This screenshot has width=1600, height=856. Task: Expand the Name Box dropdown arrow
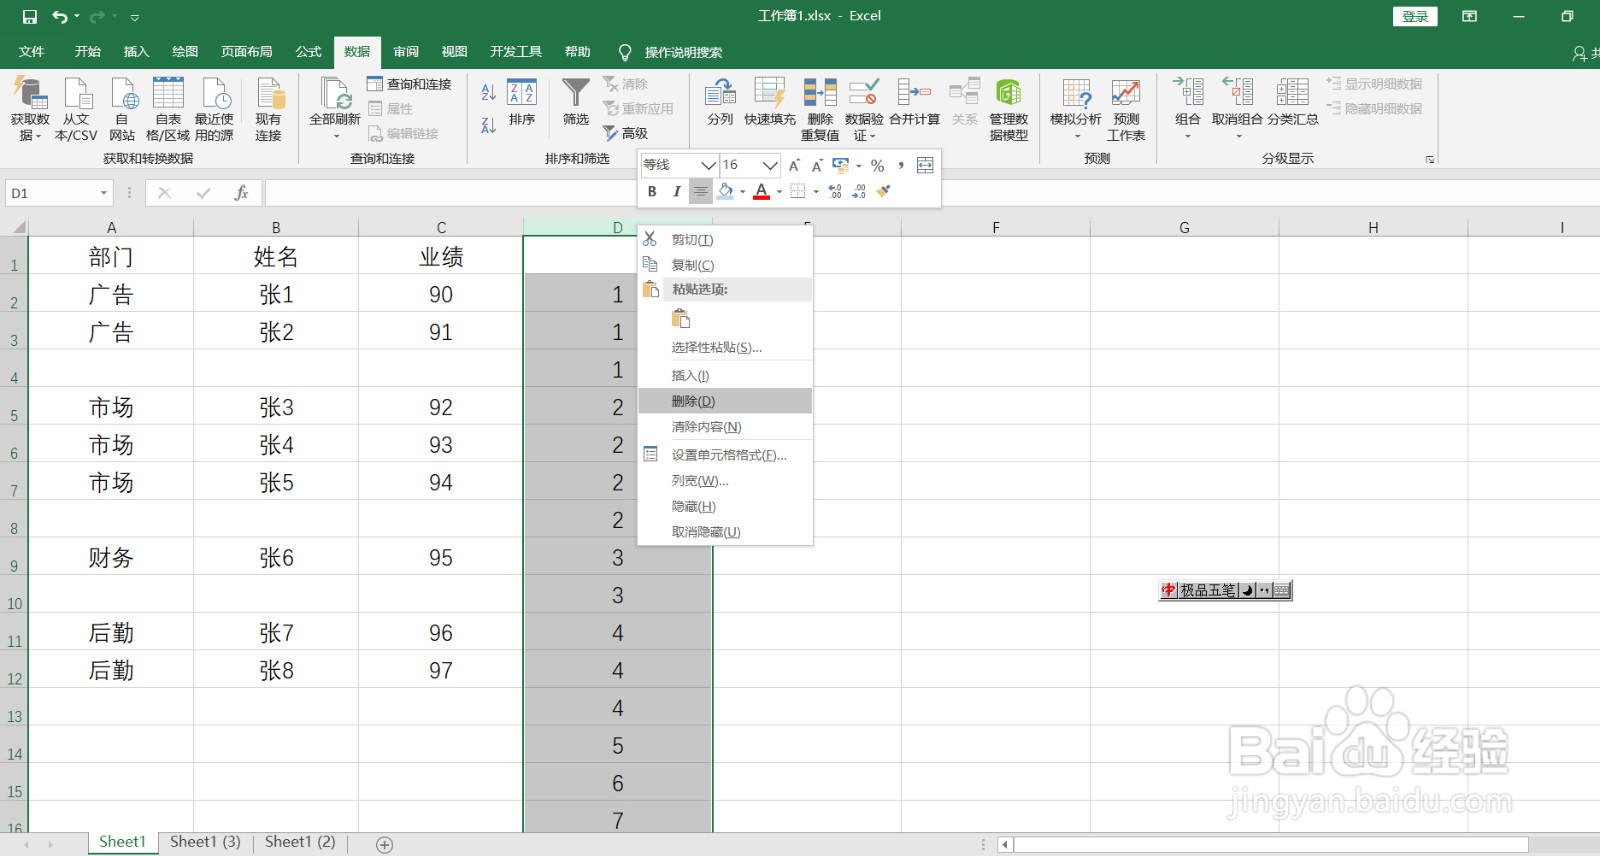pos(103,193)
